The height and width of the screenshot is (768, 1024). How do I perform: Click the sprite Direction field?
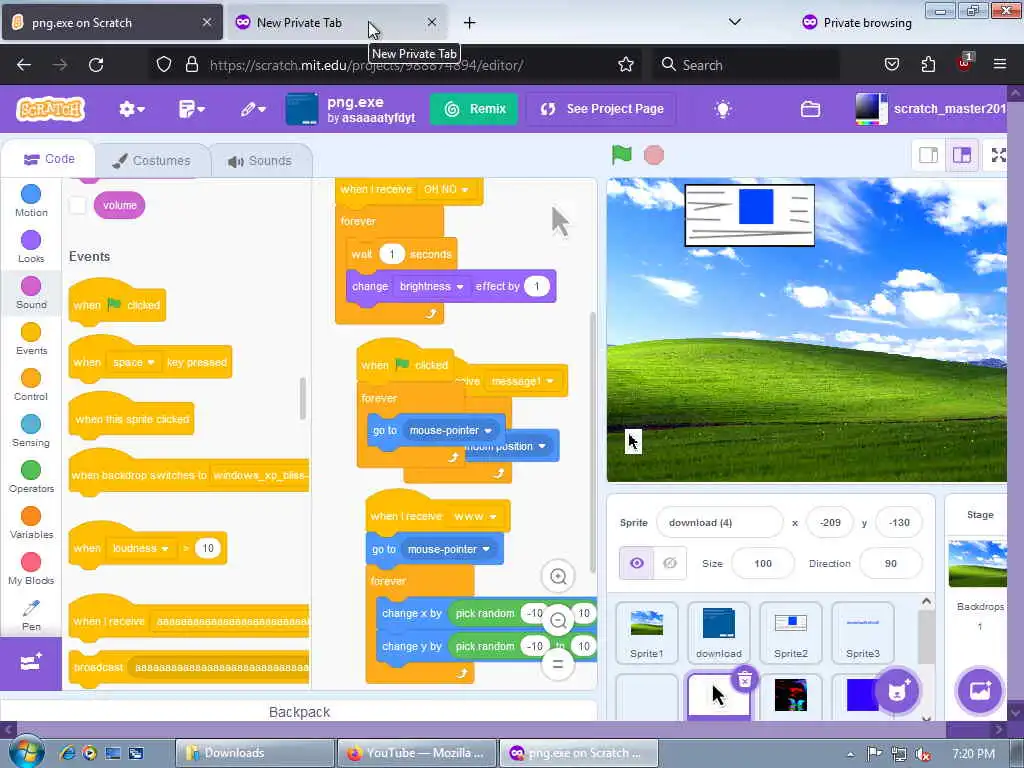(x=891, y=563)
